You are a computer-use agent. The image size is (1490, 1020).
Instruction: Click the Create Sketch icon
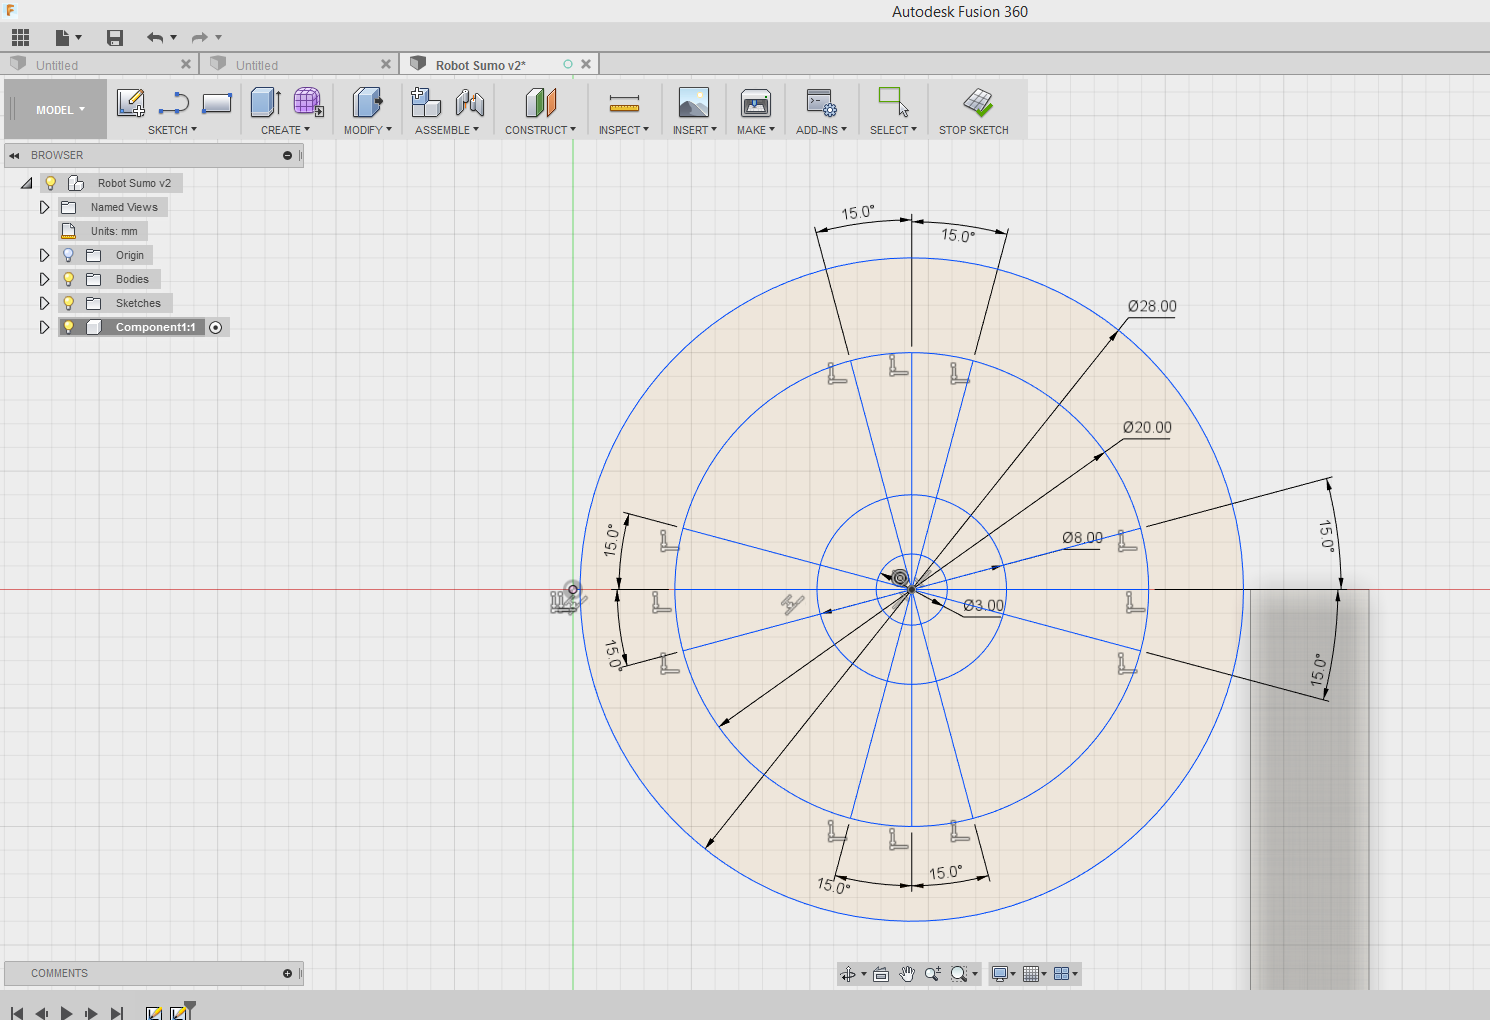click(131, 102)
